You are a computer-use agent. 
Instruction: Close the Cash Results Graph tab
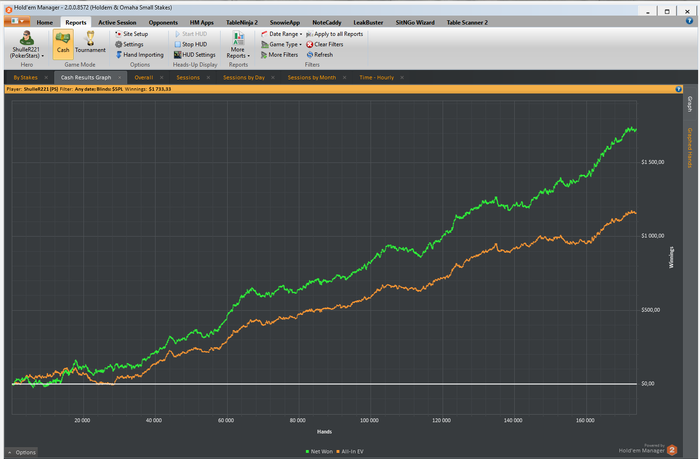120,78
